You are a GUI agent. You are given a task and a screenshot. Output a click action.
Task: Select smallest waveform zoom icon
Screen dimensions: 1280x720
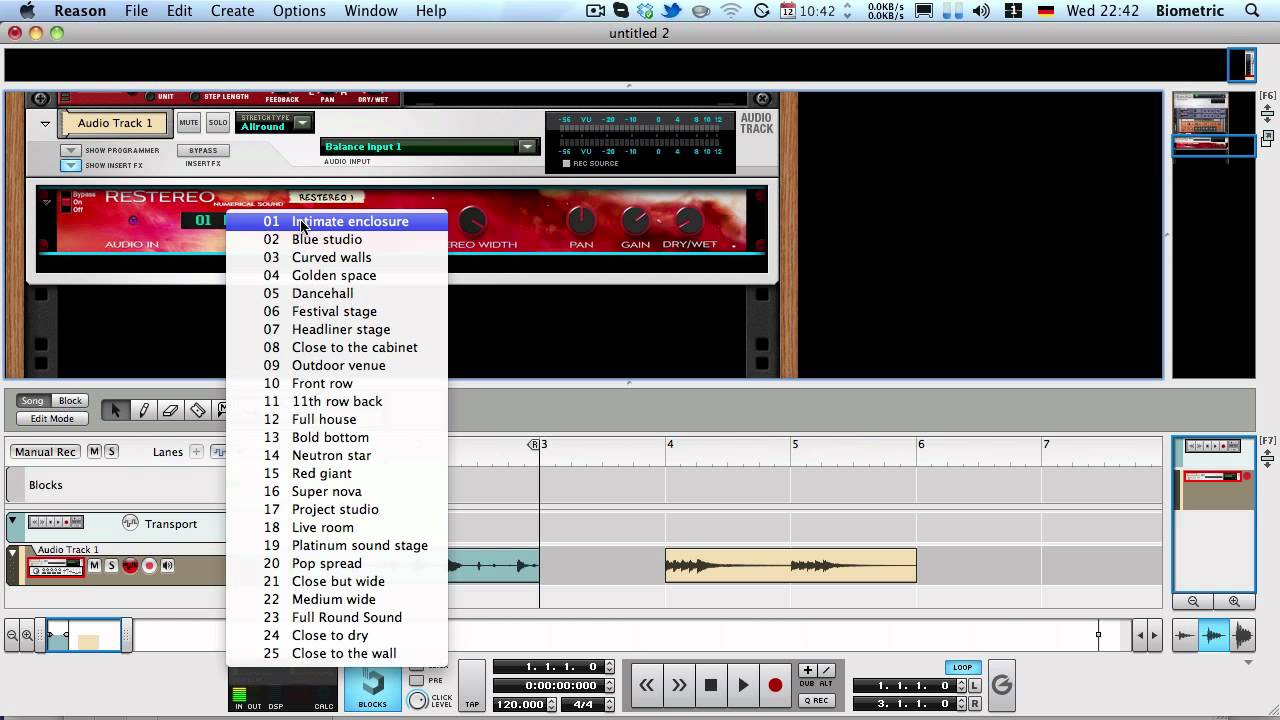(x=1185, y=635)
